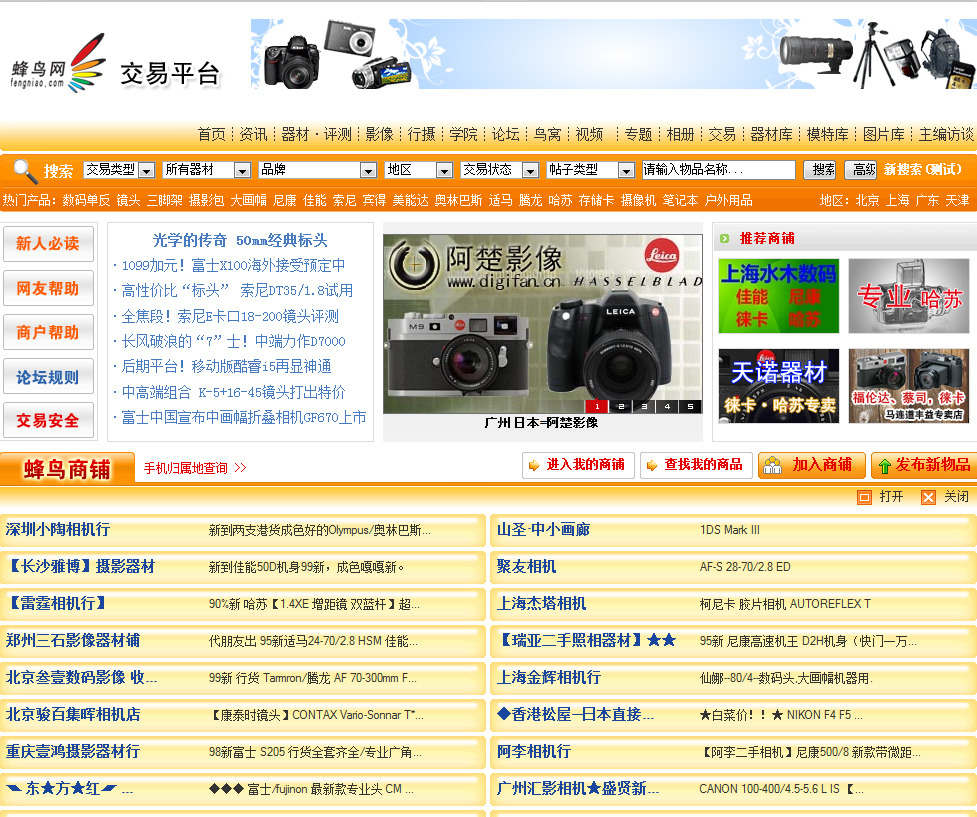Open the 帖子类型 dropdown
Screen dimensions: 977x817
coord(591,170)
